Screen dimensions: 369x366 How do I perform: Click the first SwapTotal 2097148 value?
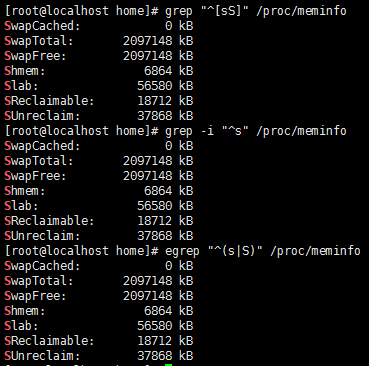148,41
